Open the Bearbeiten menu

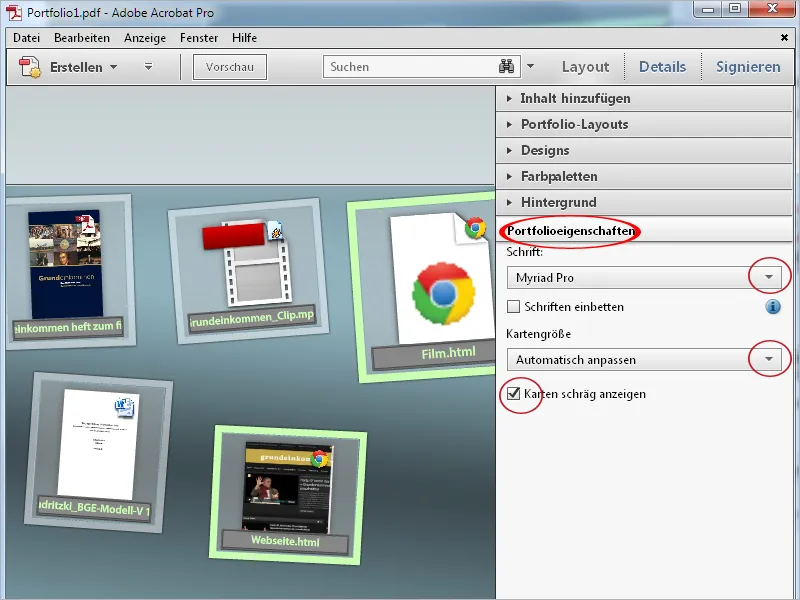pyautogui.click(x=82, y=38)
